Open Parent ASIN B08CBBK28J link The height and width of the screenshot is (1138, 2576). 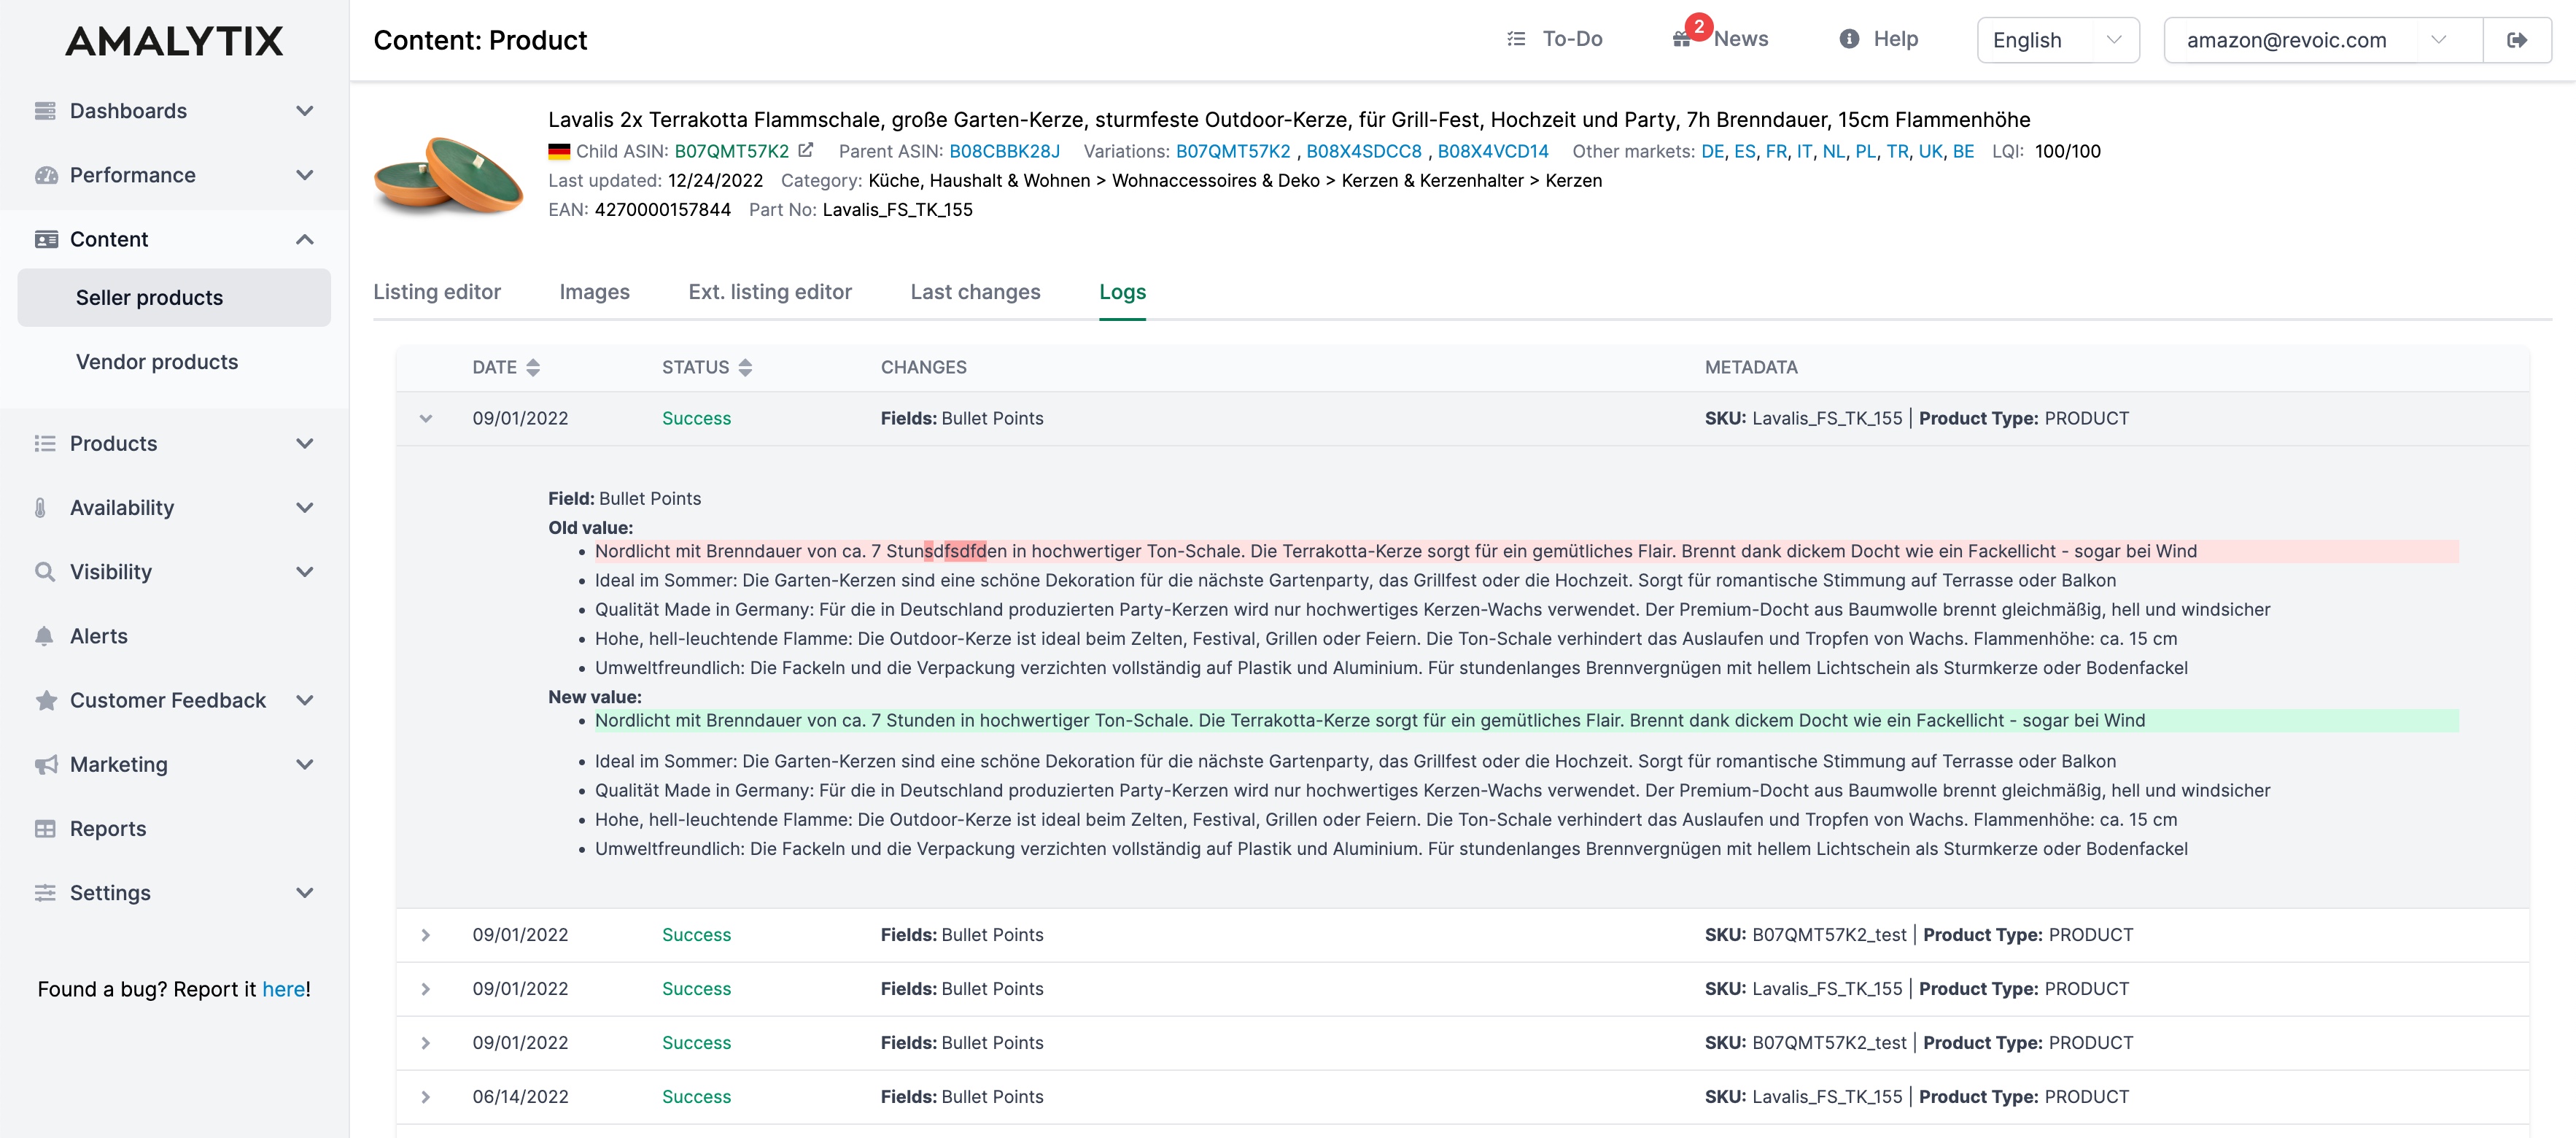1004,151
